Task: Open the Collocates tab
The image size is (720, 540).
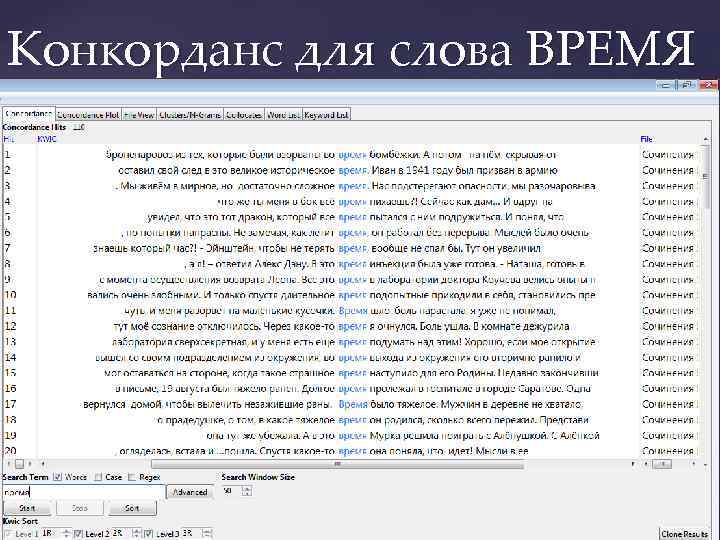Action: point(244,115)
